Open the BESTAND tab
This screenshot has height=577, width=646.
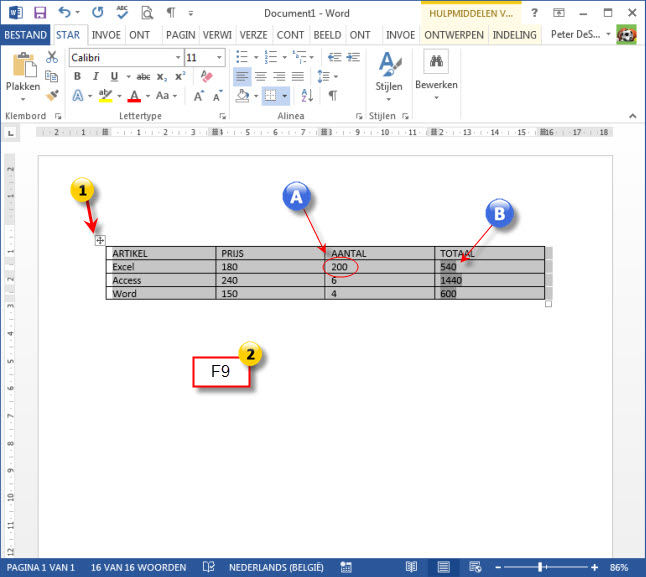25,35
